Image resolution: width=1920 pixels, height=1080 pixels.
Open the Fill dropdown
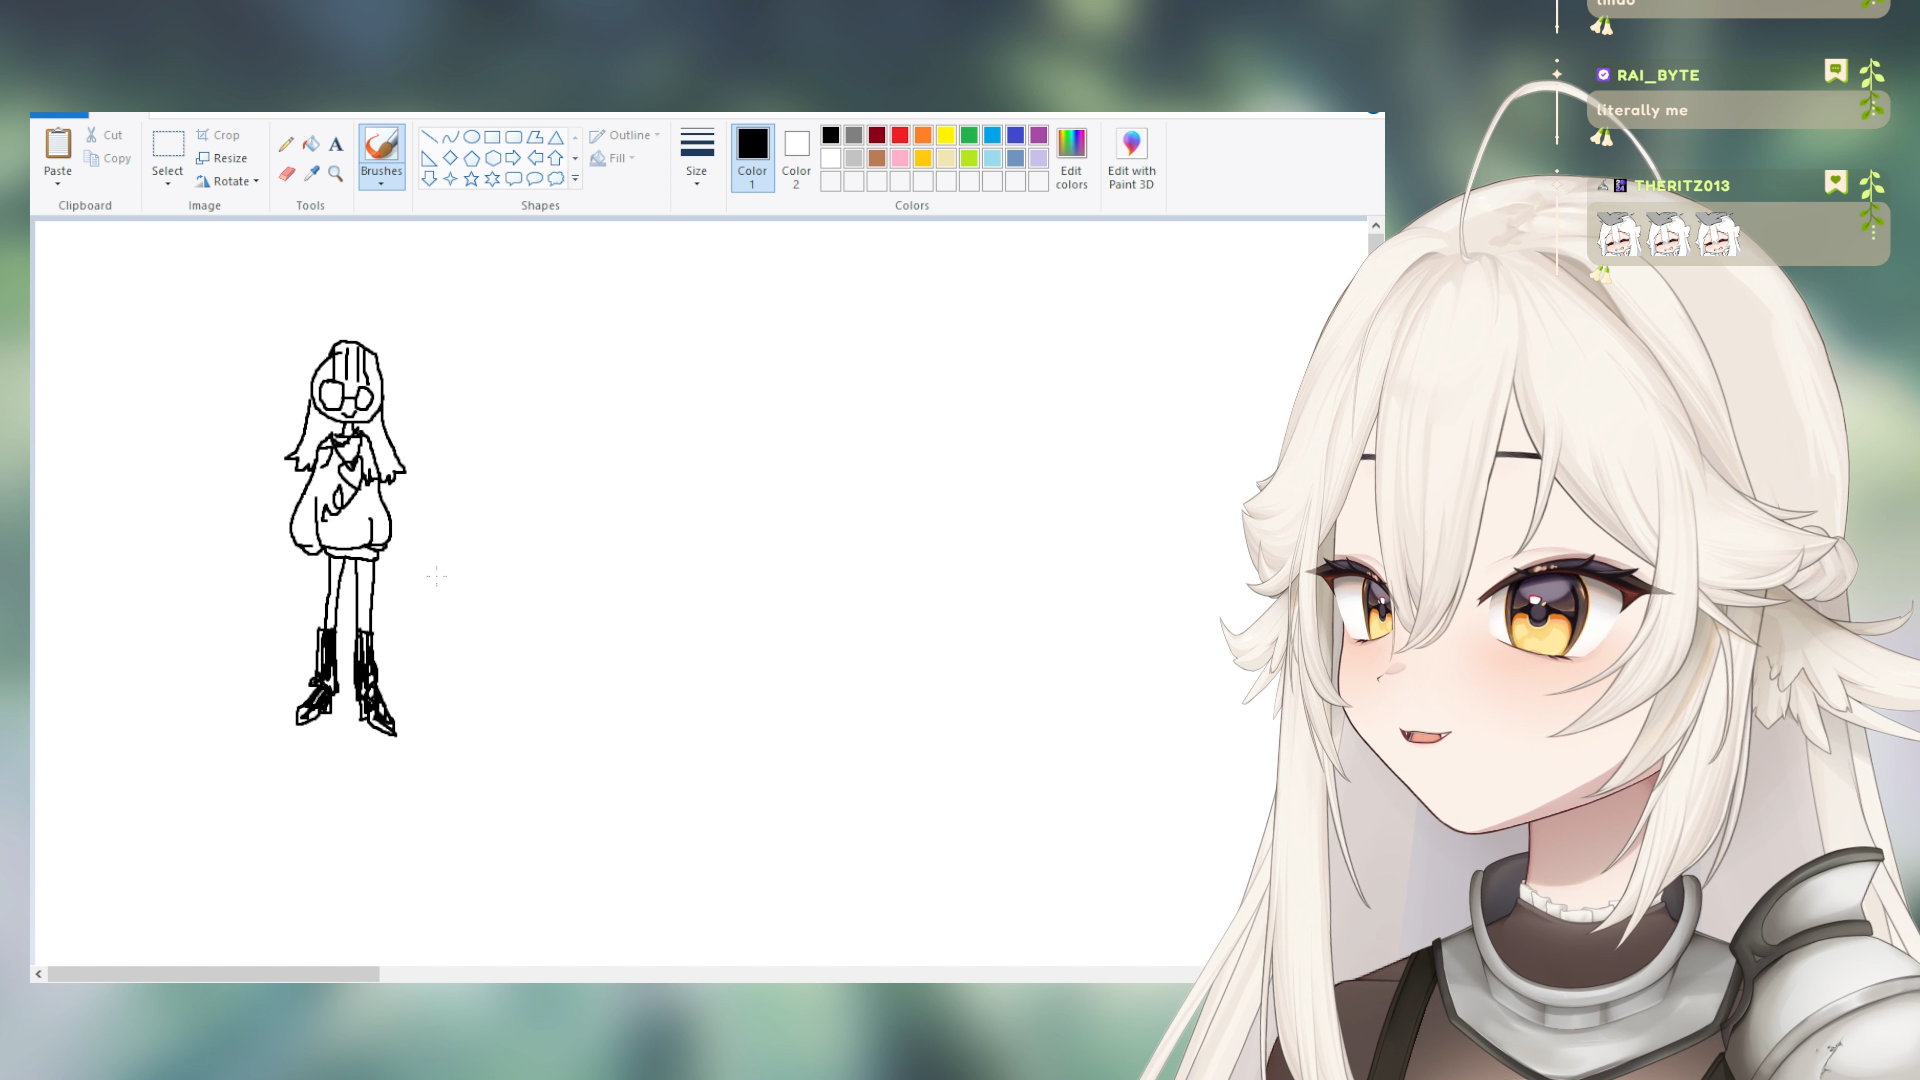point(613,158)
